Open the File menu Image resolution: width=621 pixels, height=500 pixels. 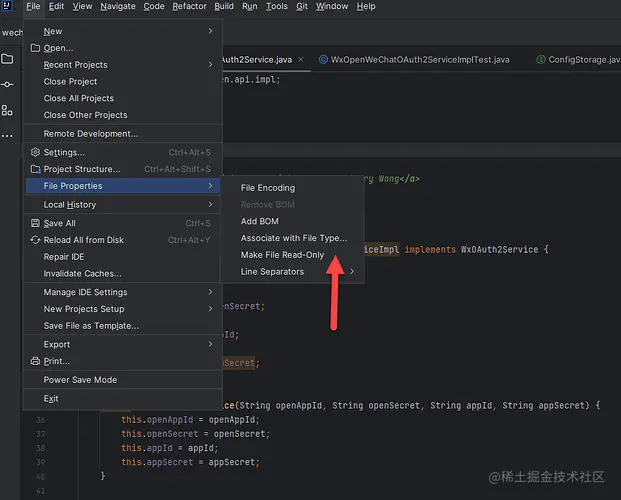coord(33,6)
